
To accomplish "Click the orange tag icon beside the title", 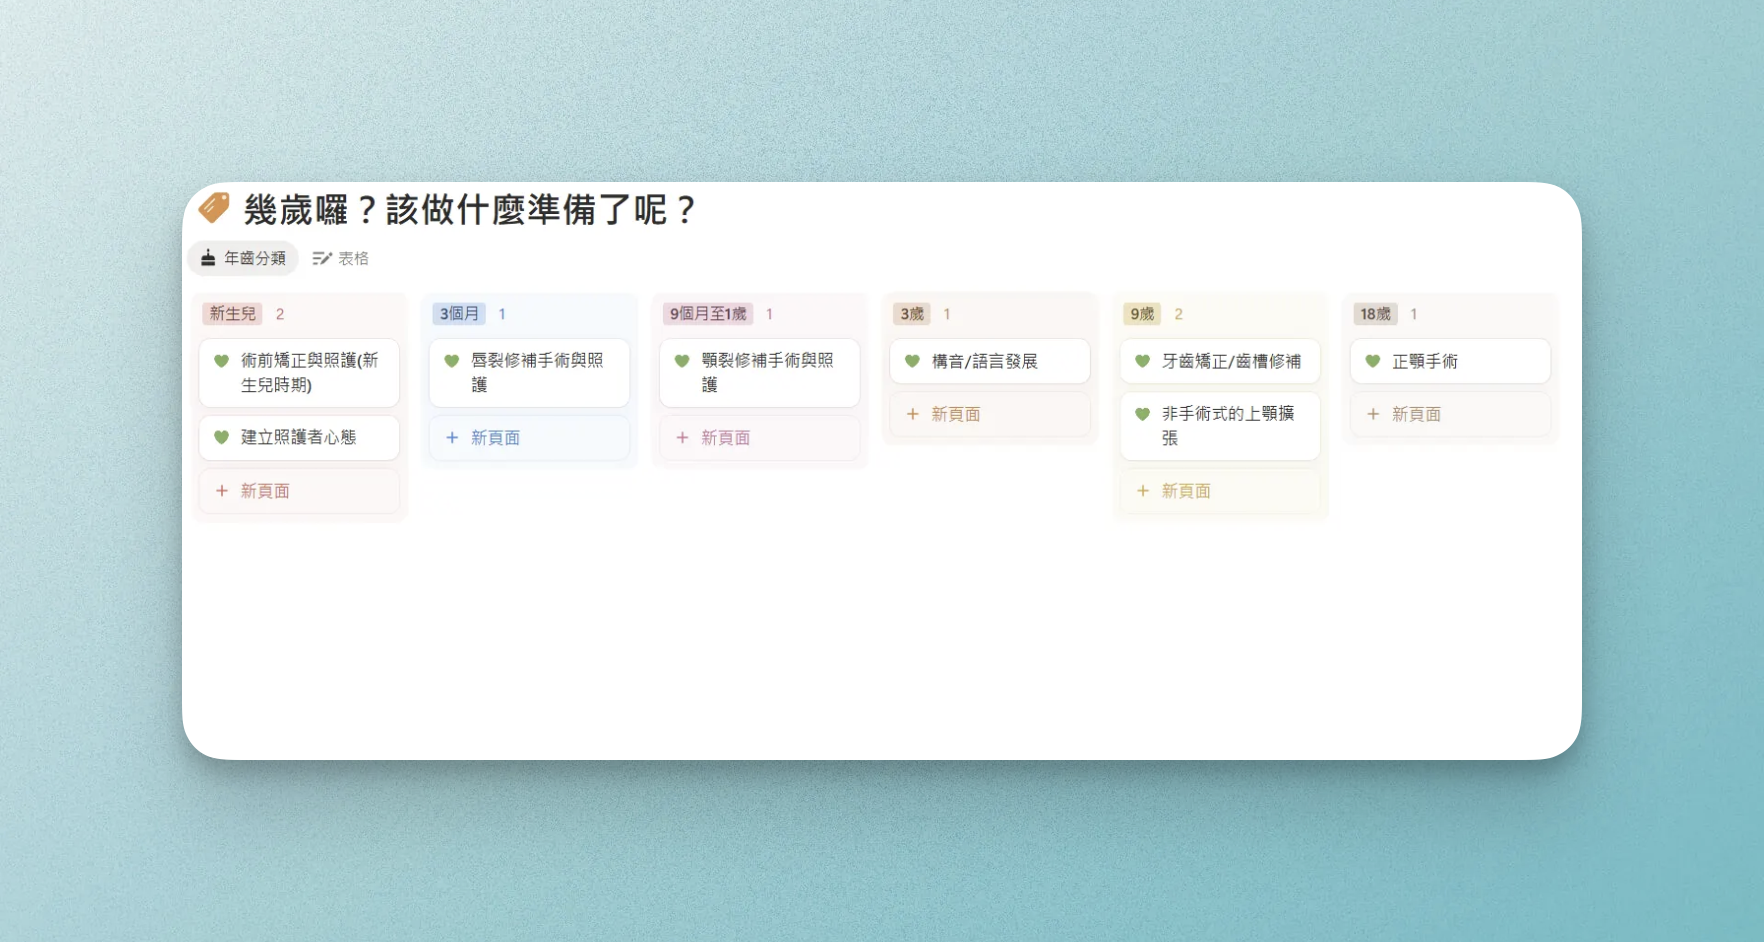I will point(214,208).
